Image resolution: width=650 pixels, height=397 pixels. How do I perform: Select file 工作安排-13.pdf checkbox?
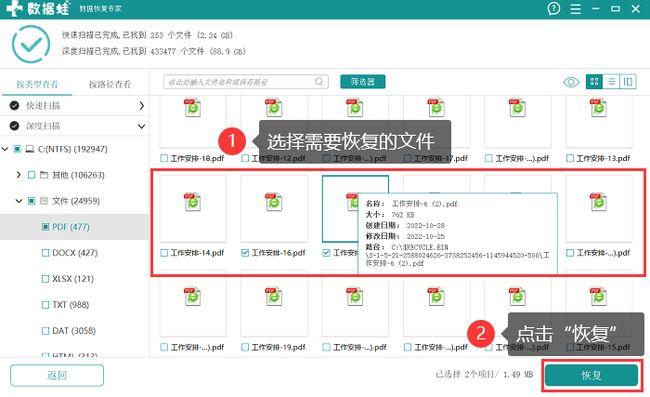(x=570, y=158)
